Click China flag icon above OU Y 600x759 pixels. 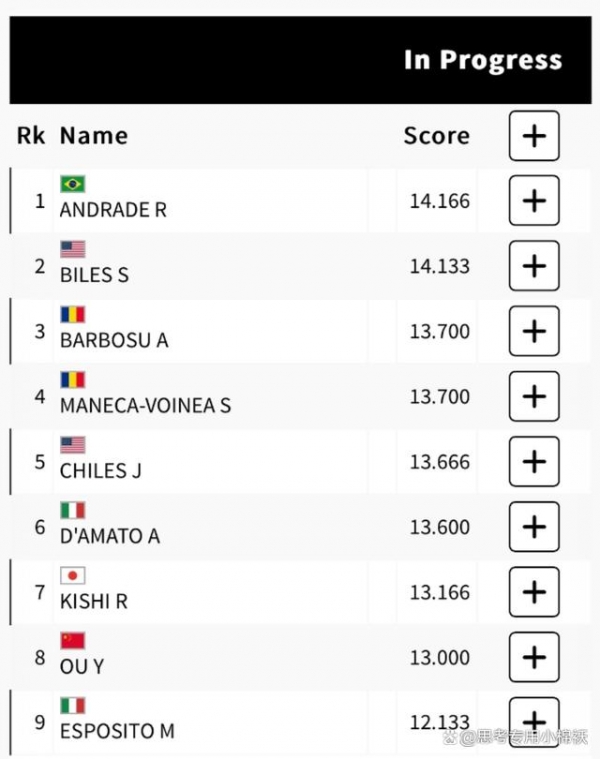(73, 641)
